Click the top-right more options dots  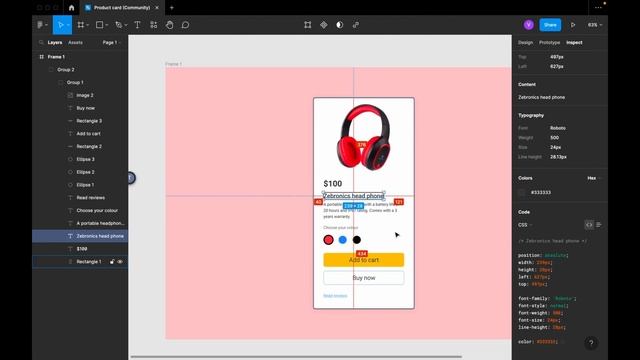pos(598,8)
